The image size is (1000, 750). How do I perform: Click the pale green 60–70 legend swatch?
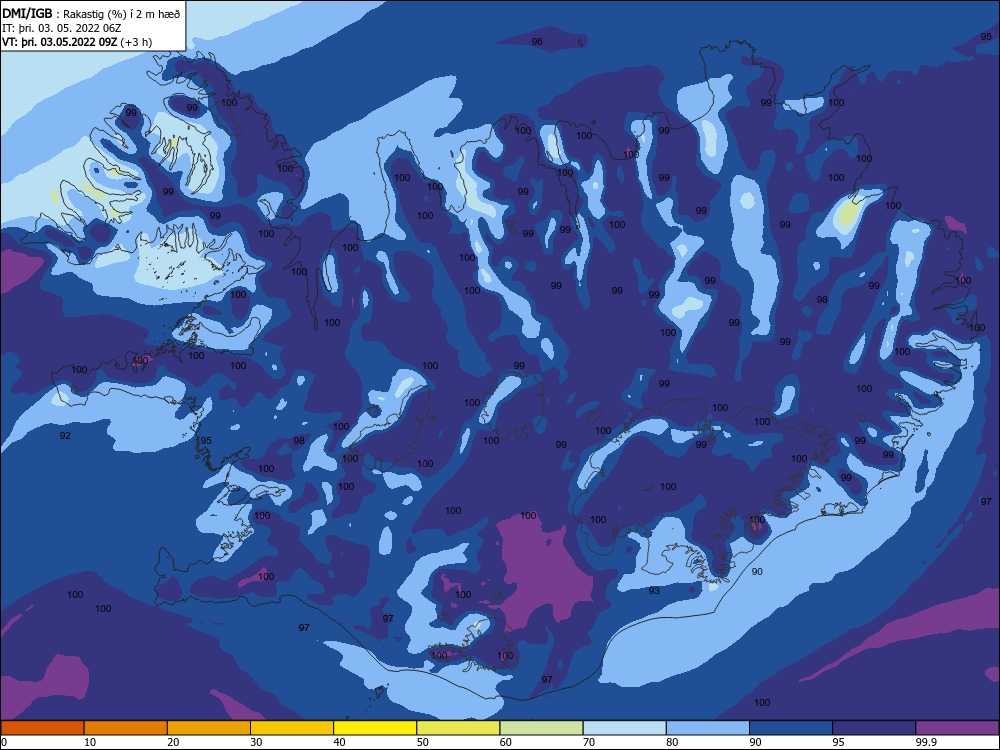click(x=541, y=728)
